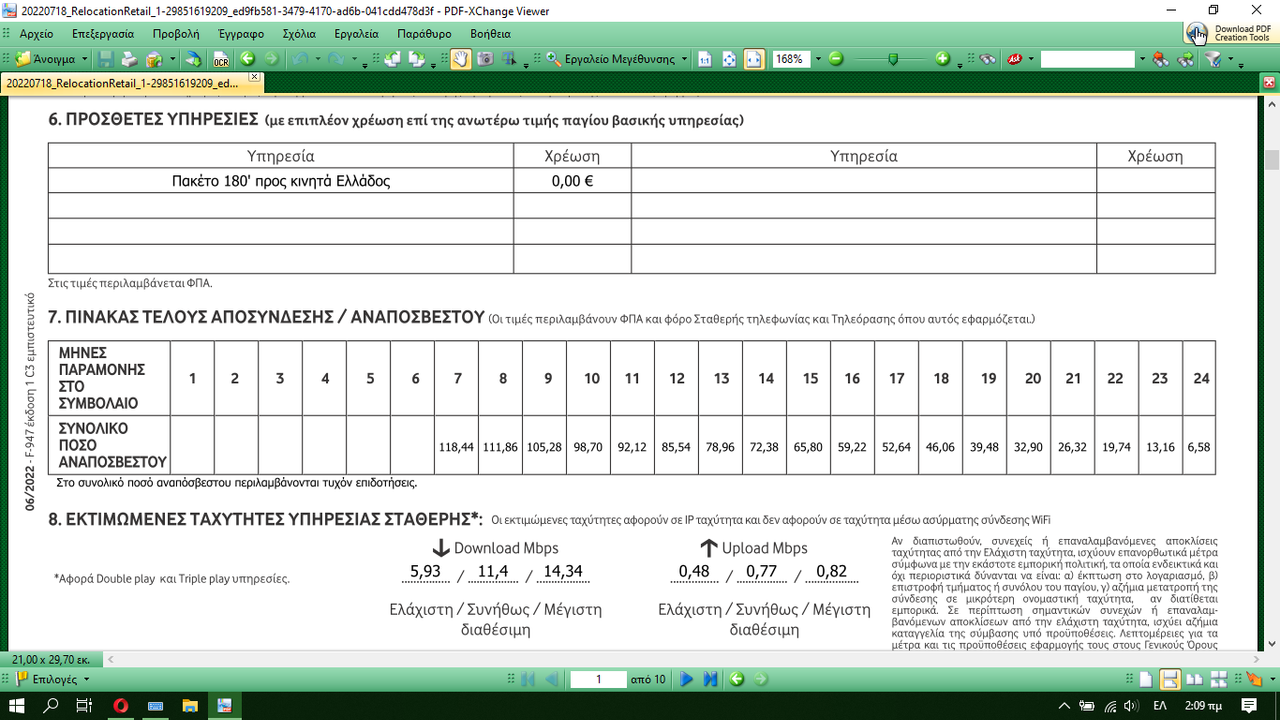Open the Εργαλείο Μεγέθυνσης dropdown
Viewport: 1280px width, 720px height.
[x=685, y=59]
